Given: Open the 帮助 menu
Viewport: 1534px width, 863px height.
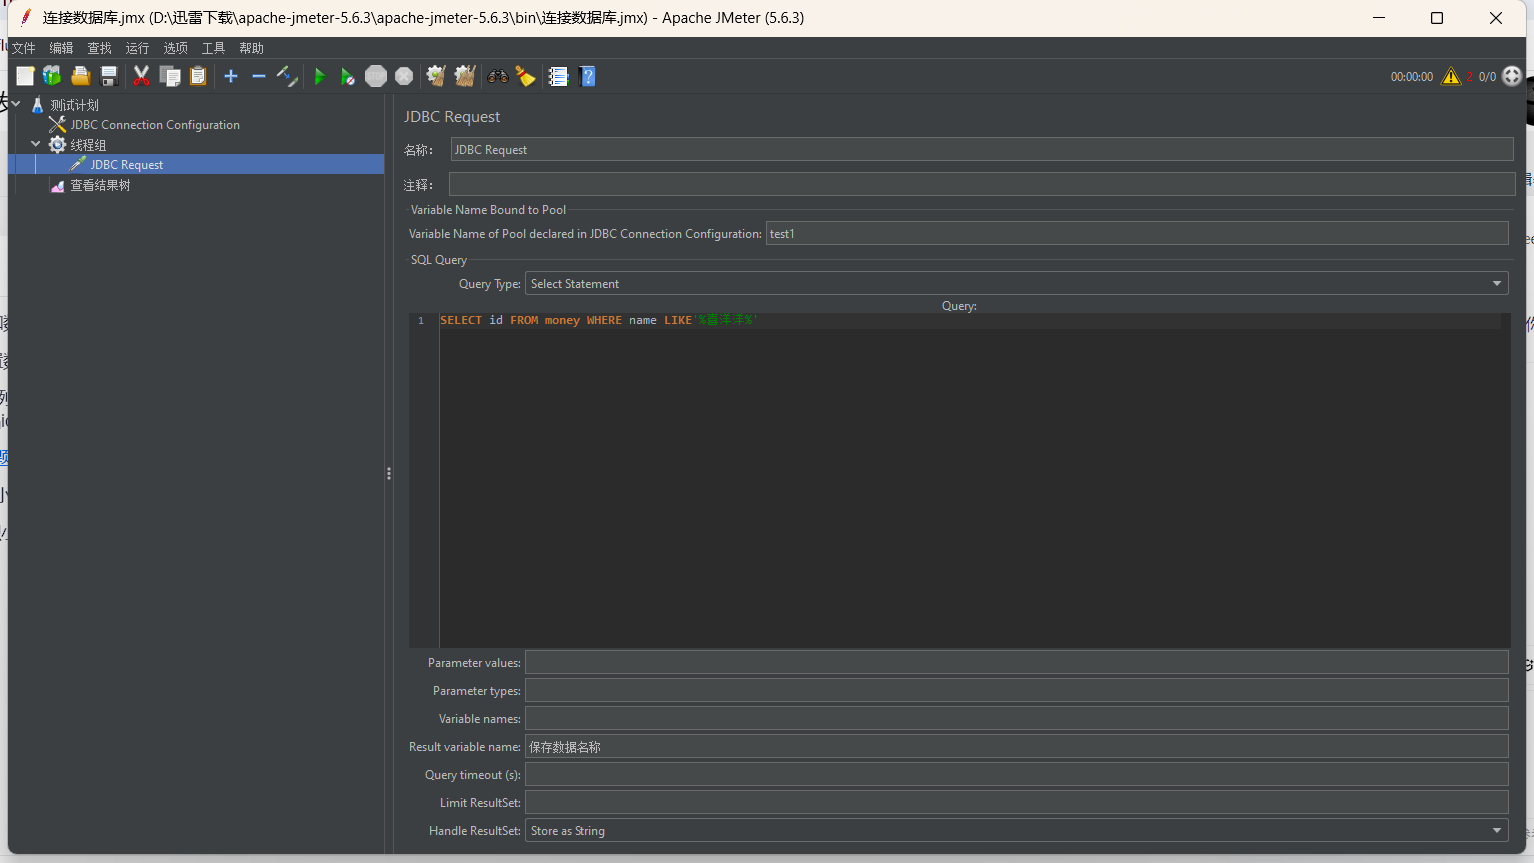Looking at the screenshot, I should (251, 48).
